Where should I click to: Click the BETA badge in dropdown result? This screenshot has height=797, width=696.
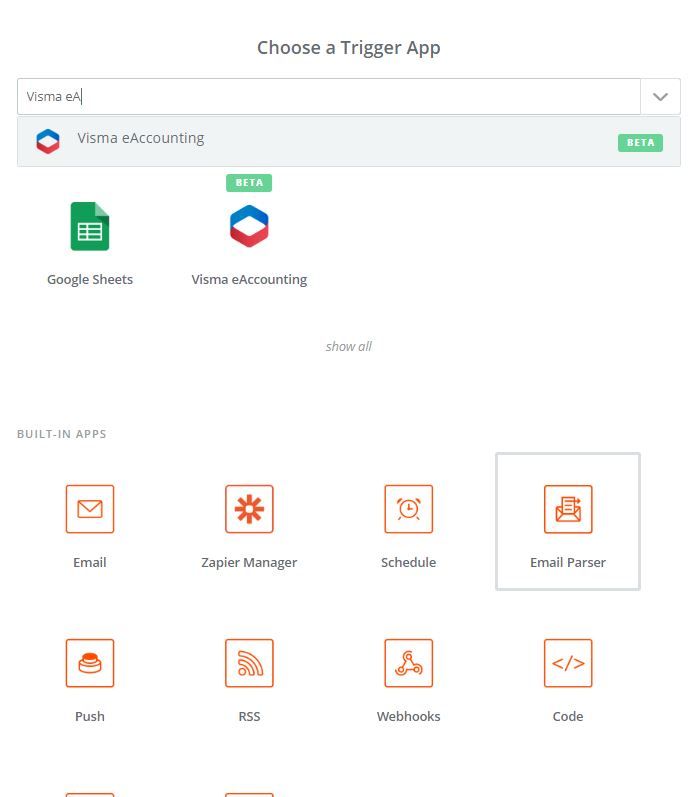click(x=640, y=142)
